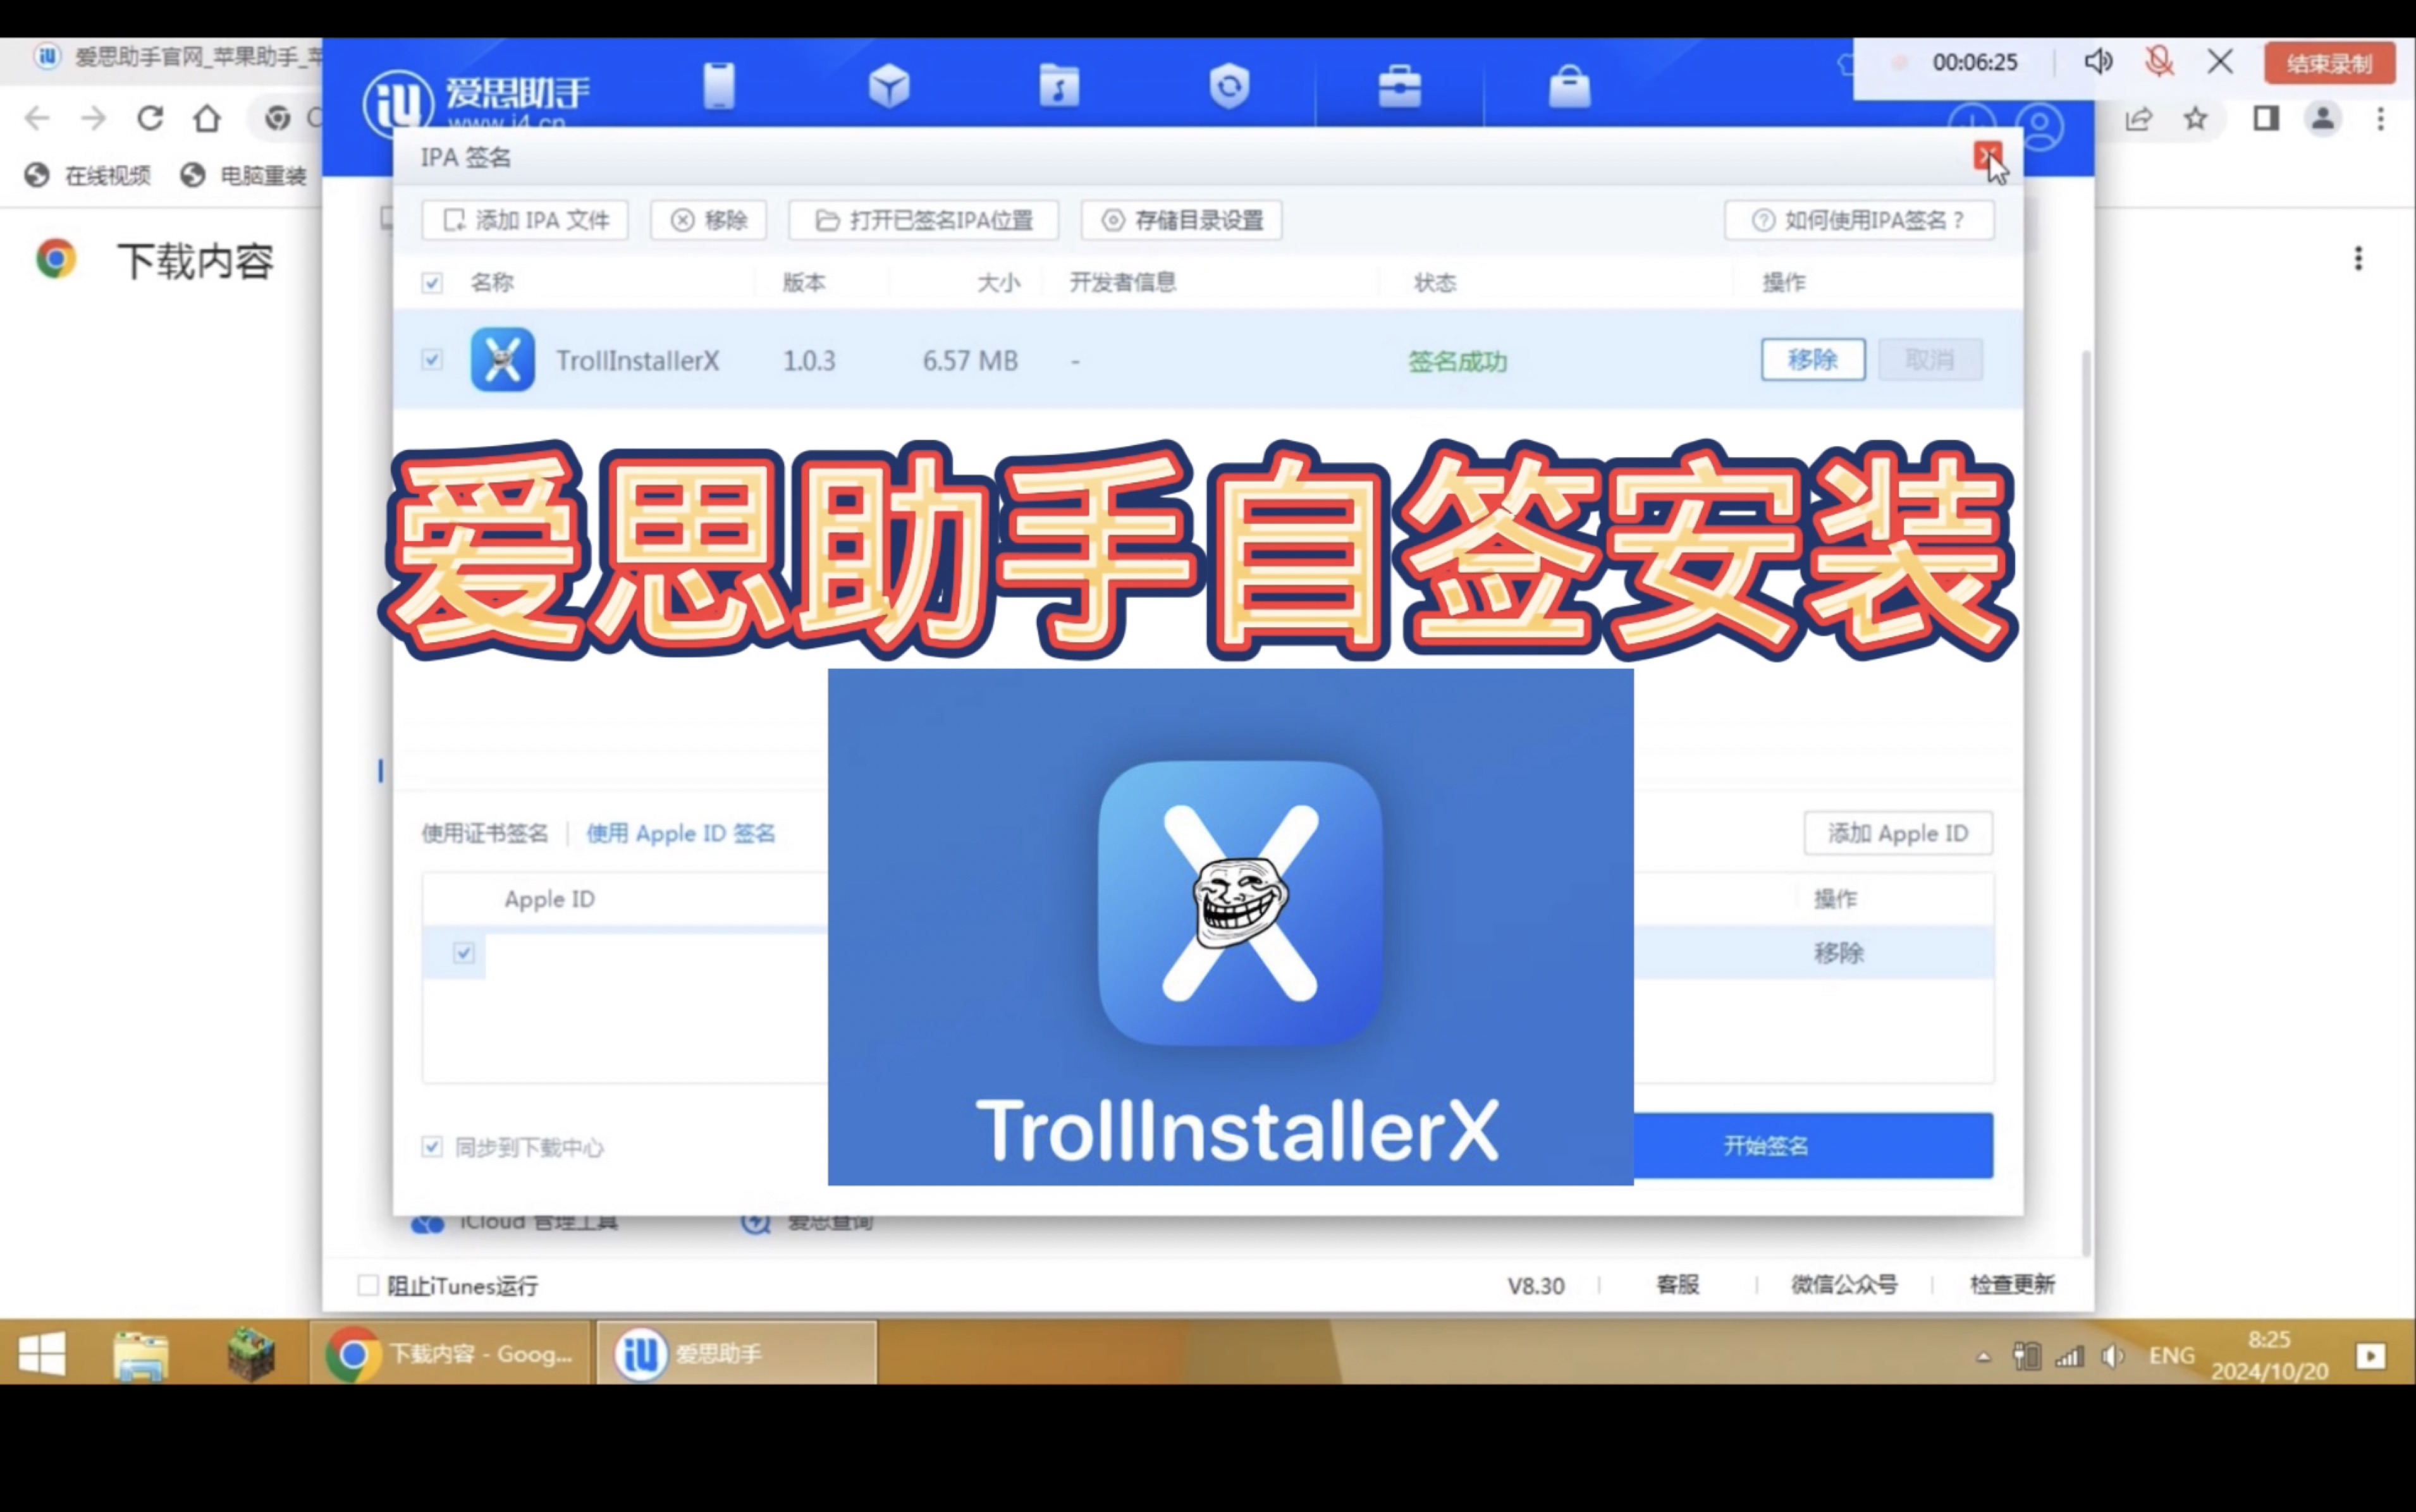Open the 电脑重装 bookmark

244,176
